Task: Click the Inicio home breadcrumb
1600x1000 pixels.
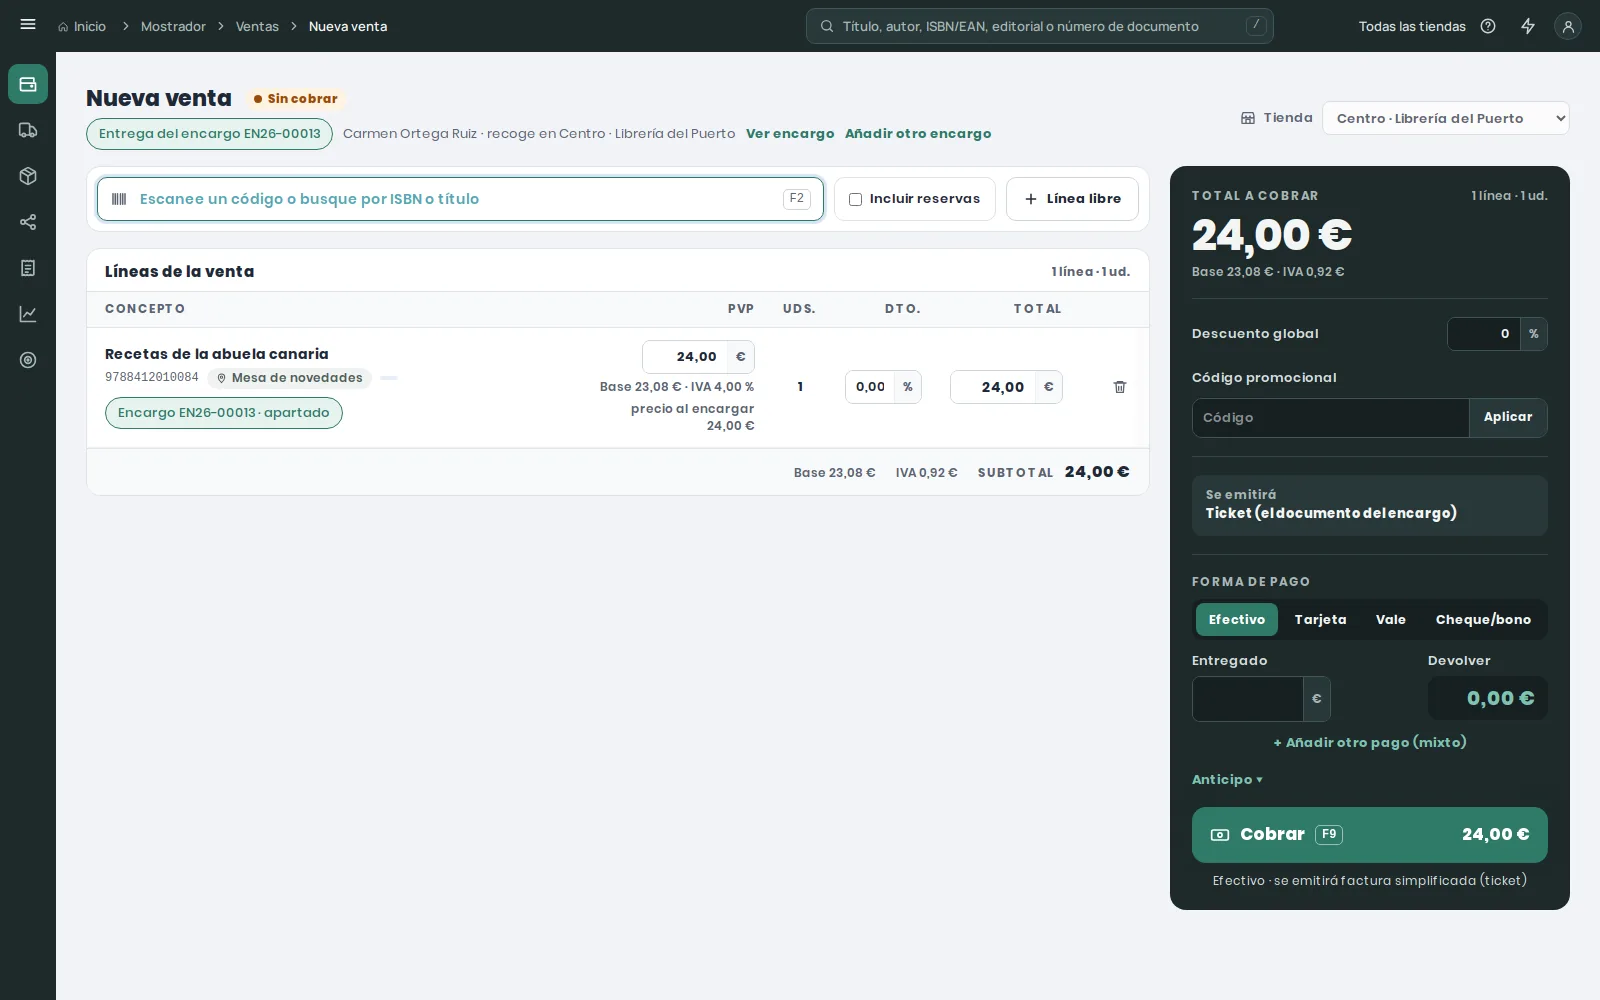Action: point(82,26)
